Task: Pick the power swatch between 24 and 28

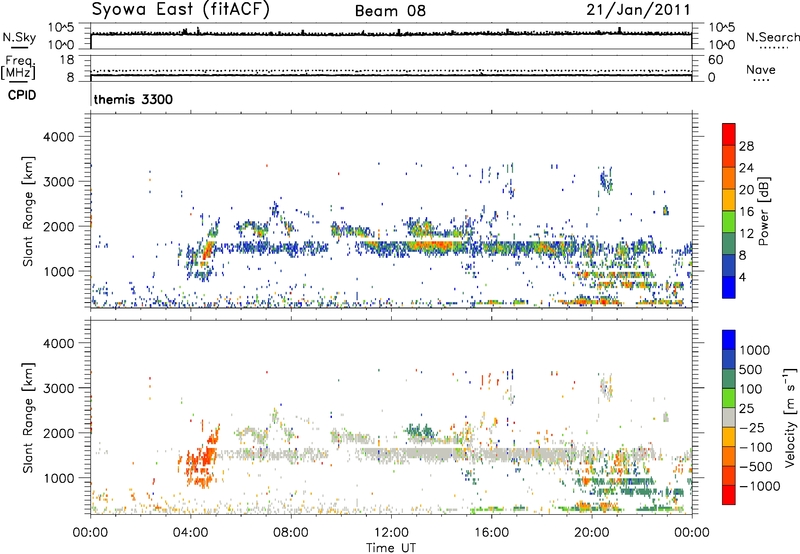Action: (729, 156)
